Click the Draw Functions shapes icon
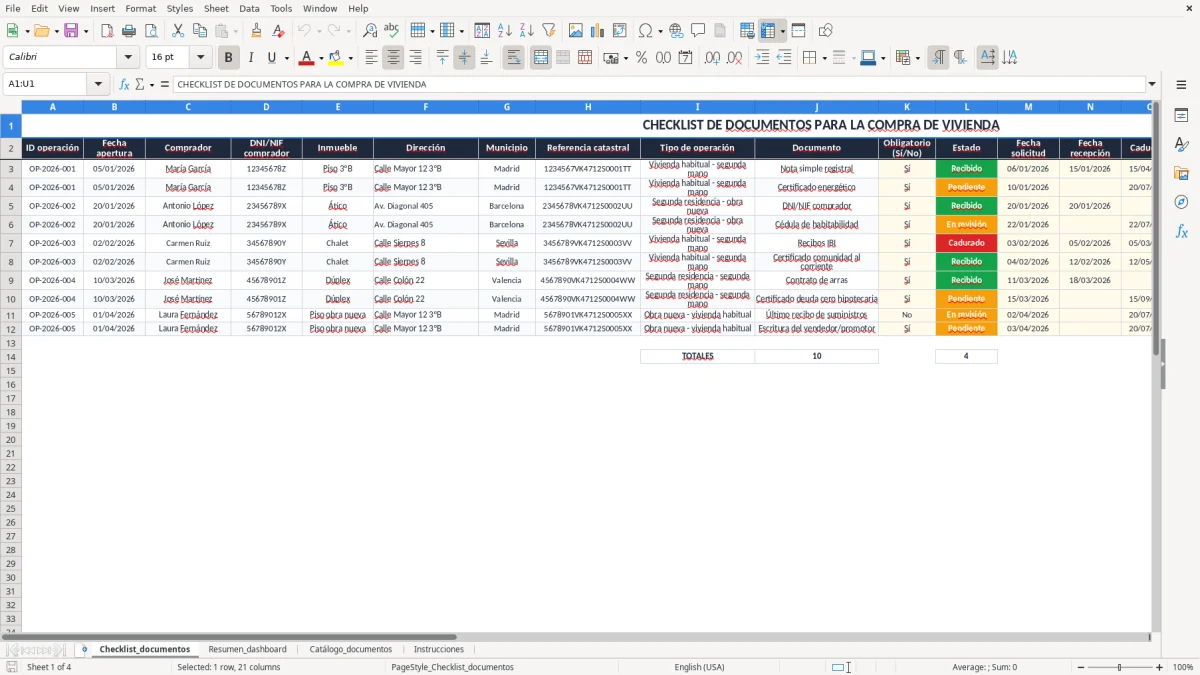1200x675 pixels. pos(826,31)
